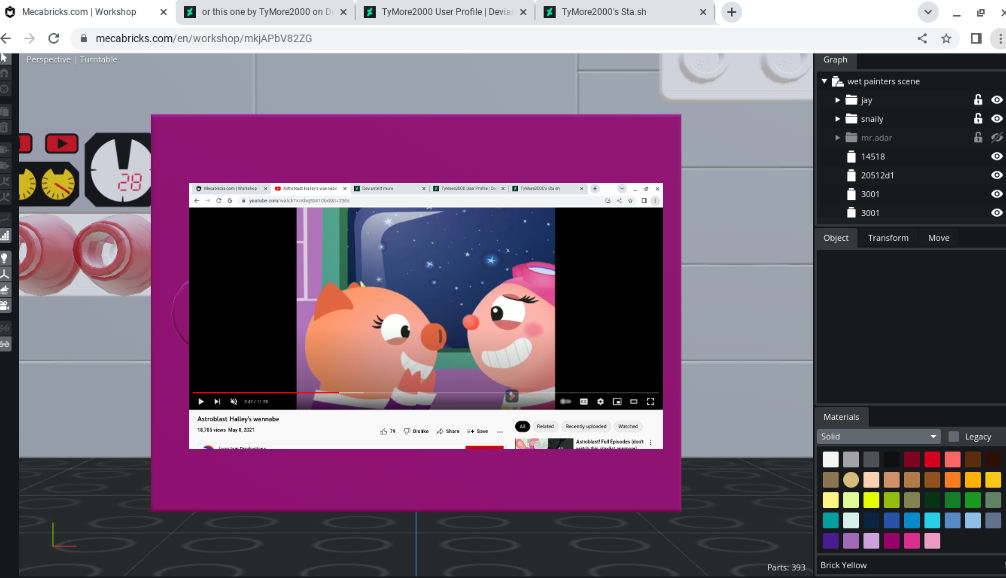
Task: Select the Object tab
Action: 835,238
